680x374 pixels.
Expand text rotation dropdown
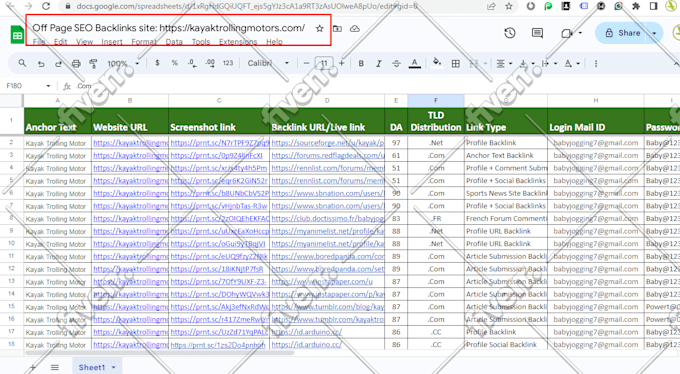[579, 64]
